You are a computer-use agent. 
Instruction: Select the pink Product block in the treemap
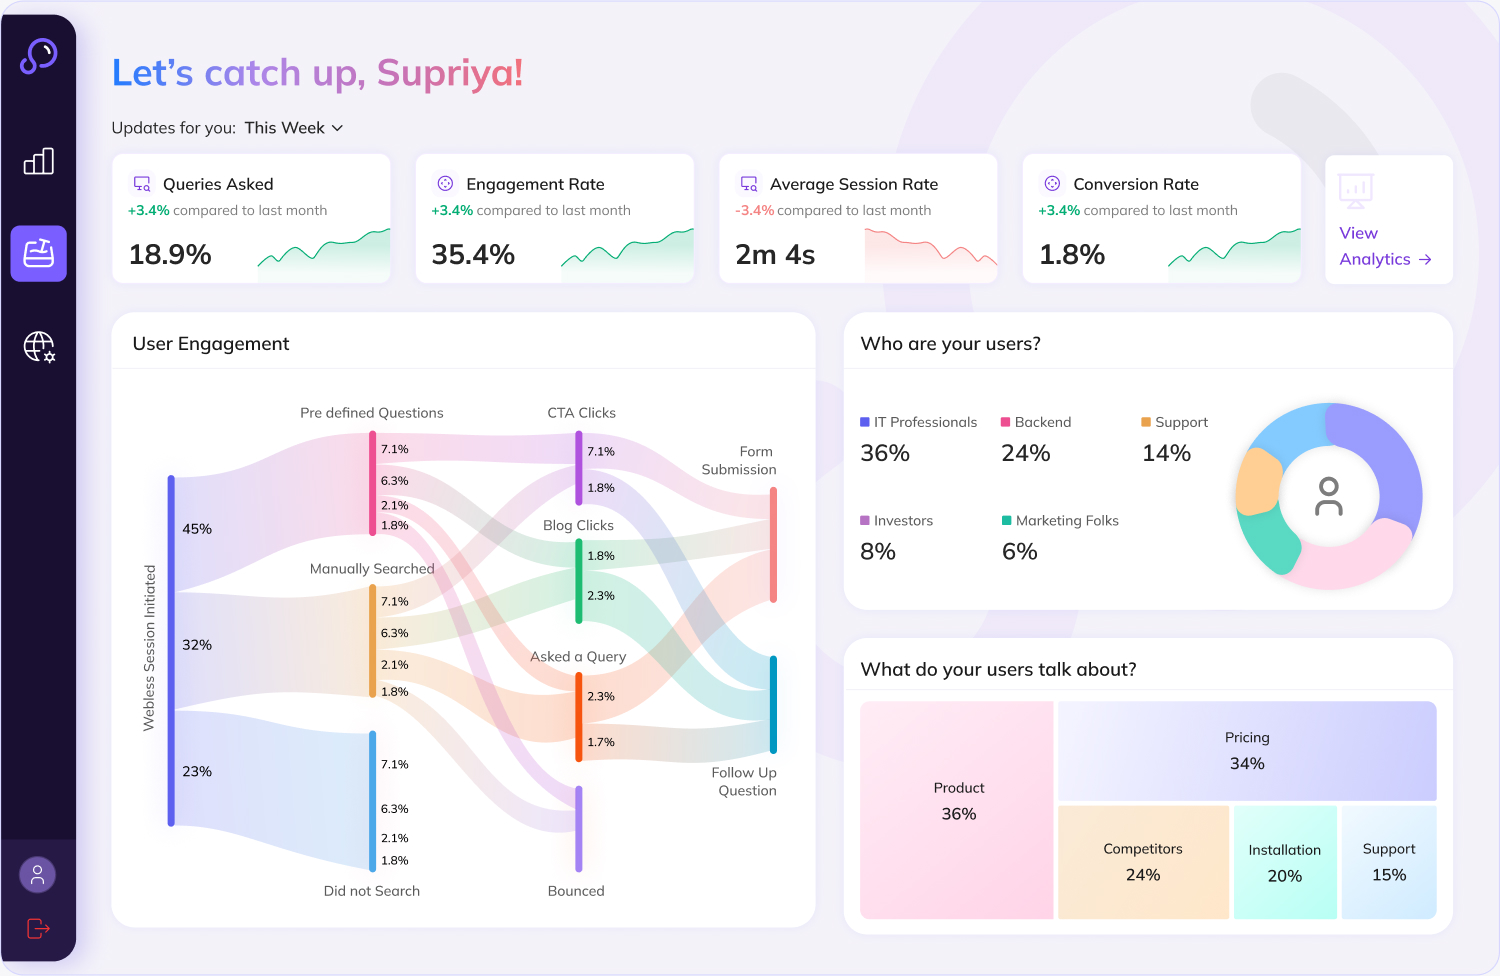pos(957,810)
